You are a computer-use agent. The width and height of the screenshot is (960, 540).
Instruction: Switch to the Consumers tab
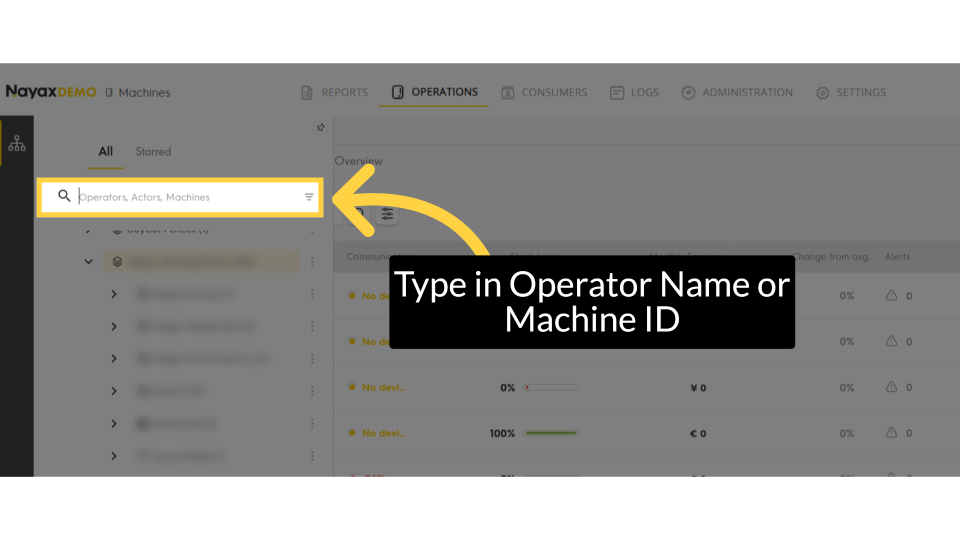[x=544, y=92]
